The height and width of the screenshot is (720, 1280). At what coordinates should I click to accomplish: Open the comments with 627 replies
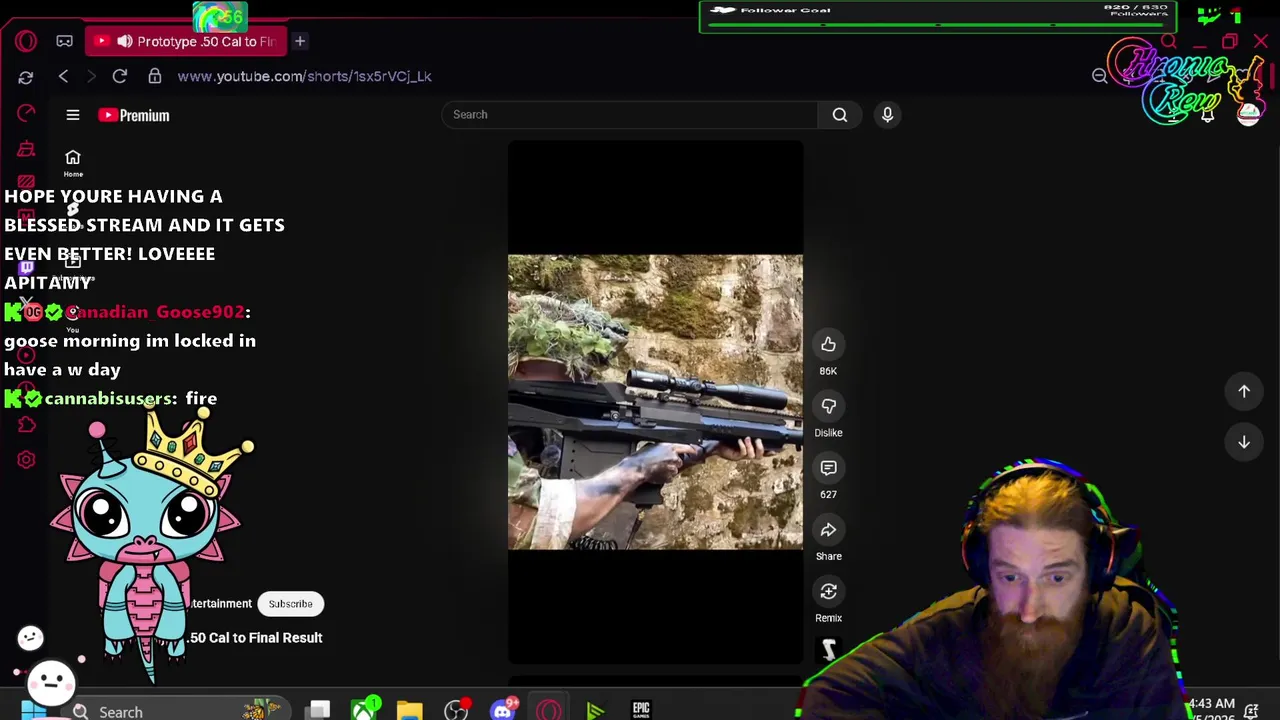click(828, 468)
